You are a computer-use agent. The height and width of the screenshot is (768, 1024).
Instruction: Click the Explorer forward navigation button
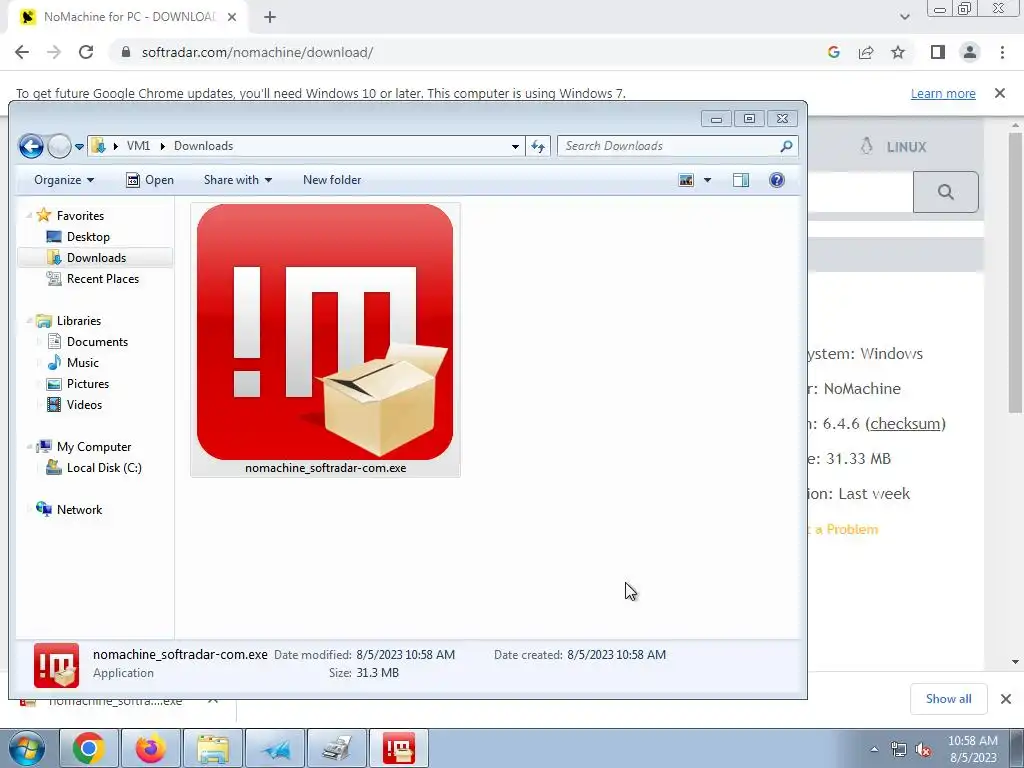(x=59, y=146)
